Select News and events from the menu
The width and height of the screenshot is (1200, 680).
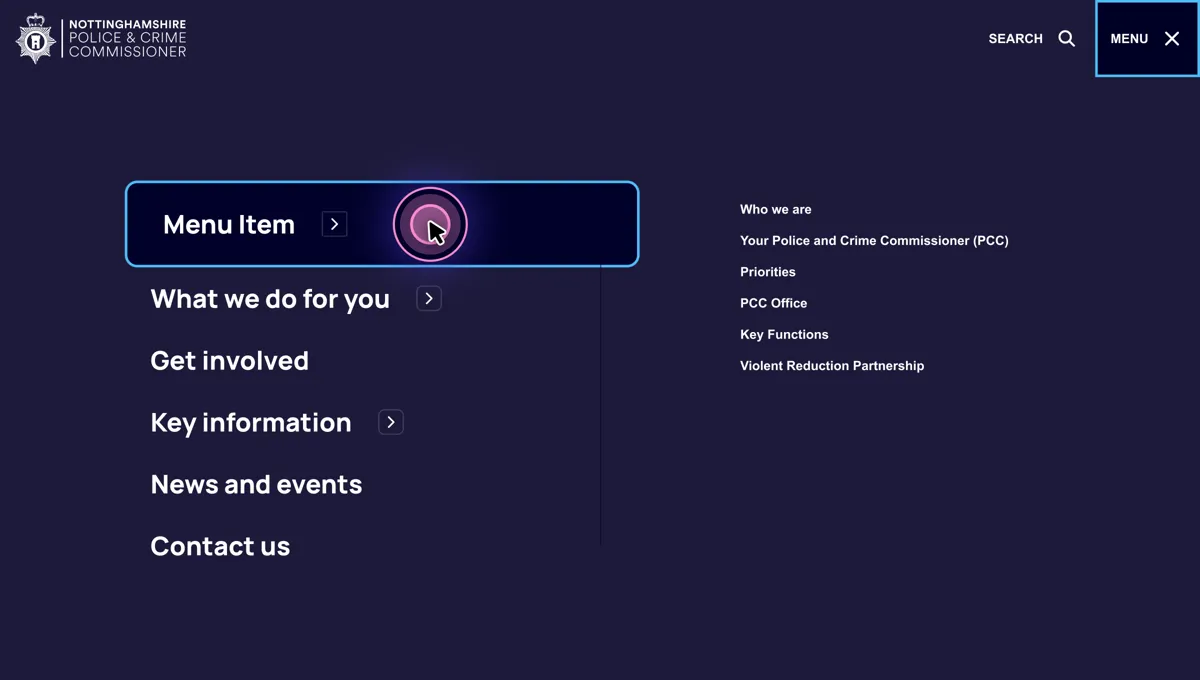coord(256,484)
